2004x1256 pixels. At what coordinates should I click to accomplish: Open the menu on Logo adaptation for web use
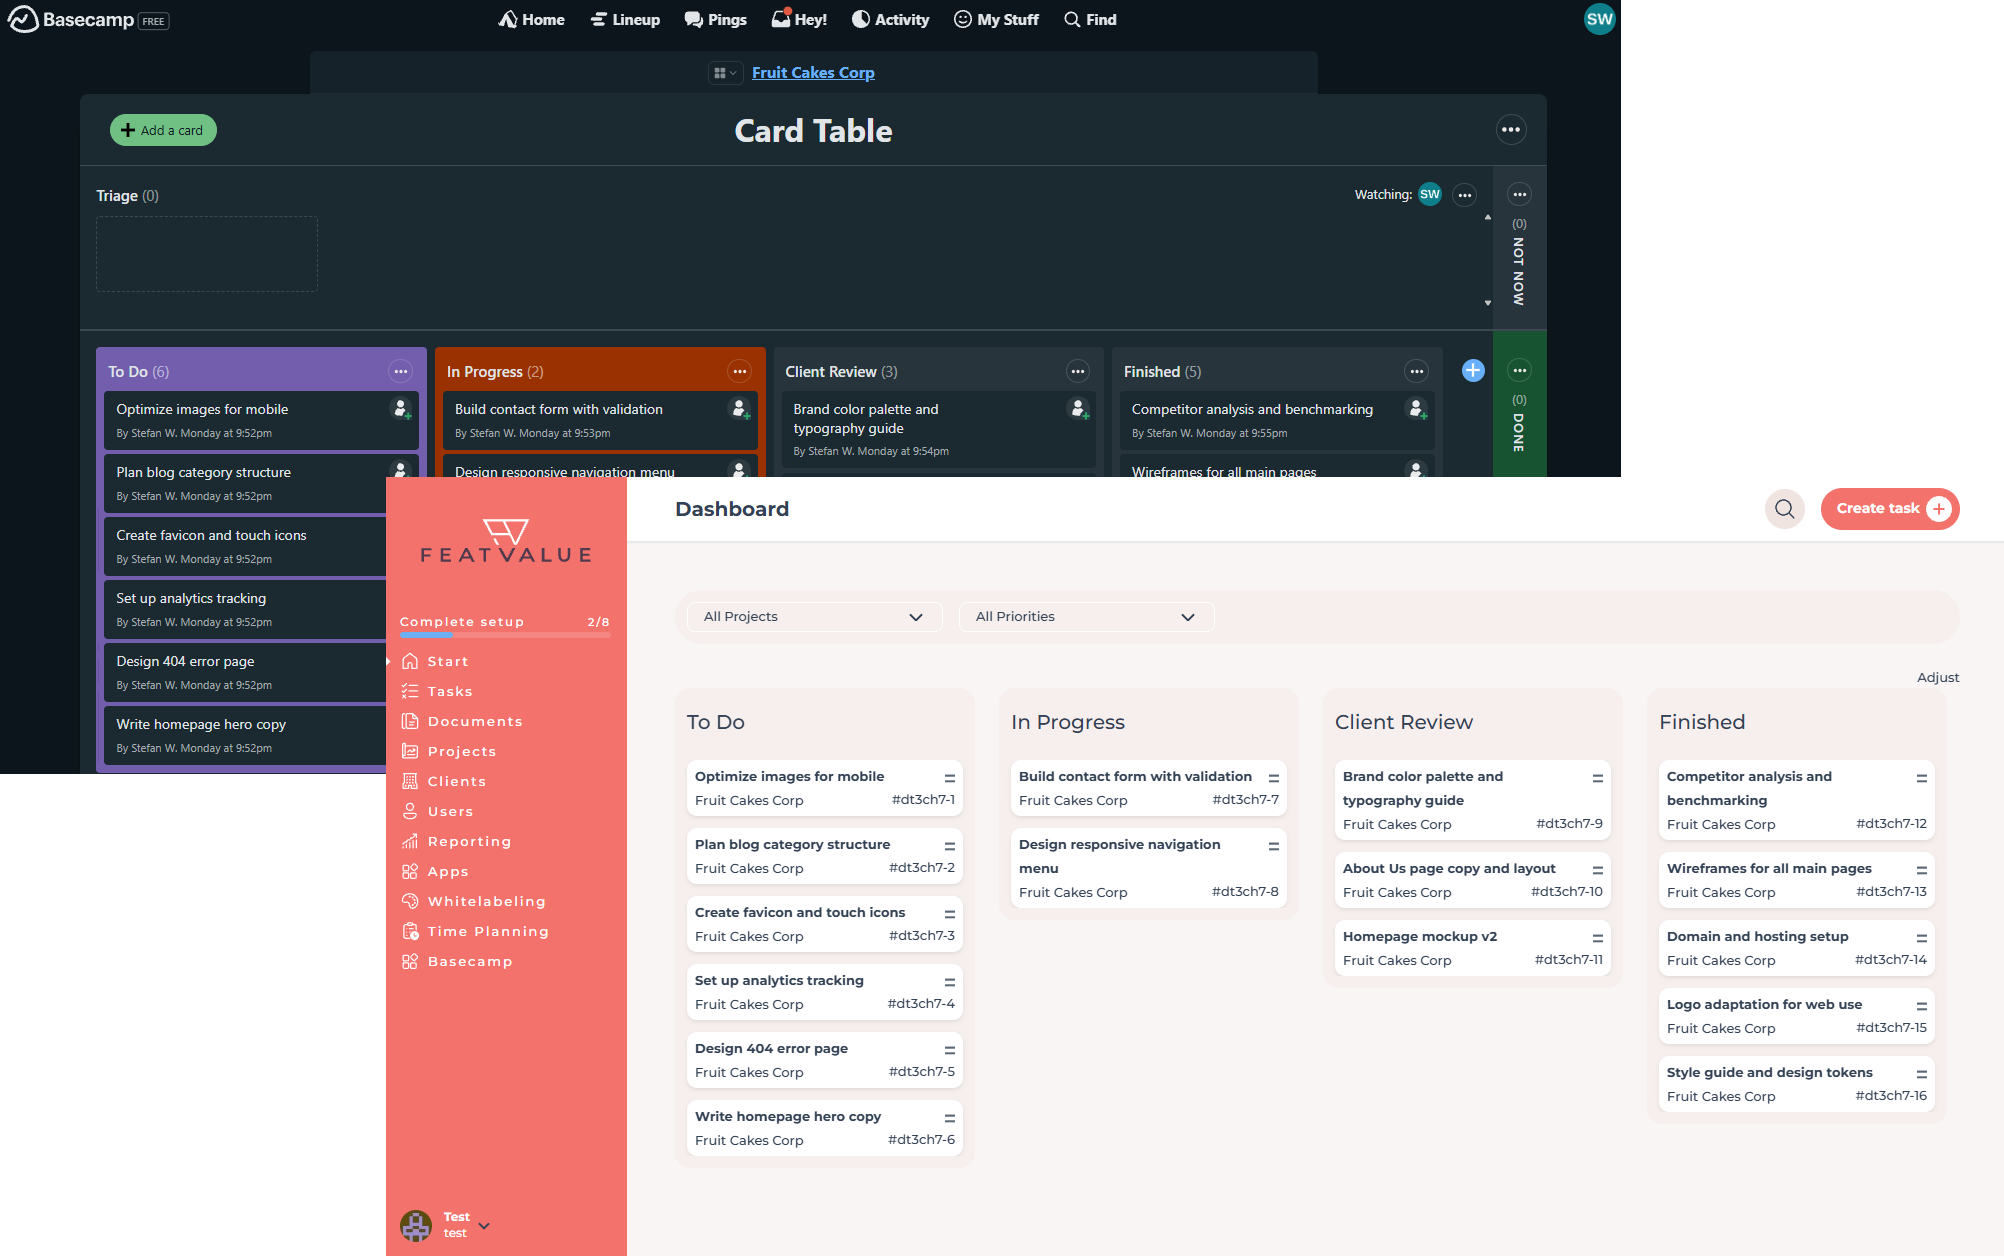[x=1922, y=1006]
